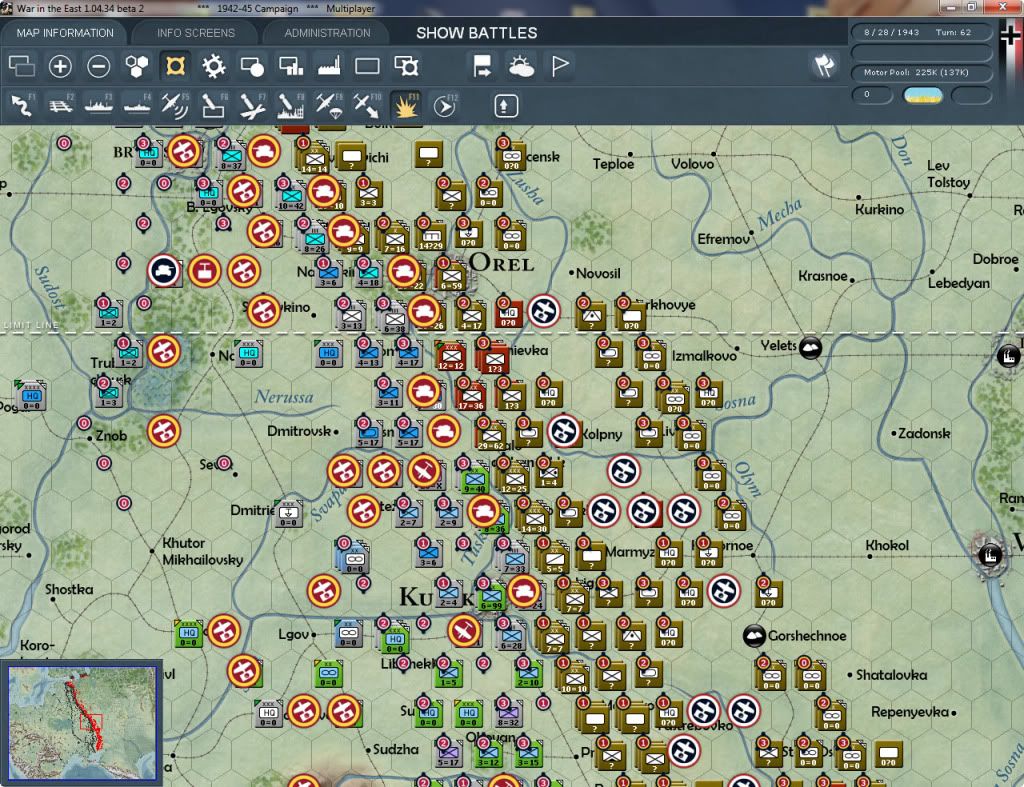The image size is (1024, 787).
Task: Toggle the hex grid (three hexagons) icon
Action: [136, 66]
